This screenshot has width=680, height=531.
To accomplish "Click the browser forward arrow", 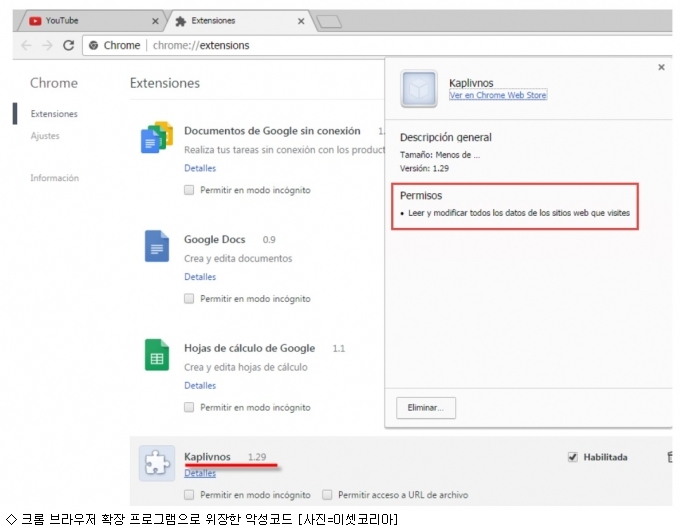I will coord(47,45).
